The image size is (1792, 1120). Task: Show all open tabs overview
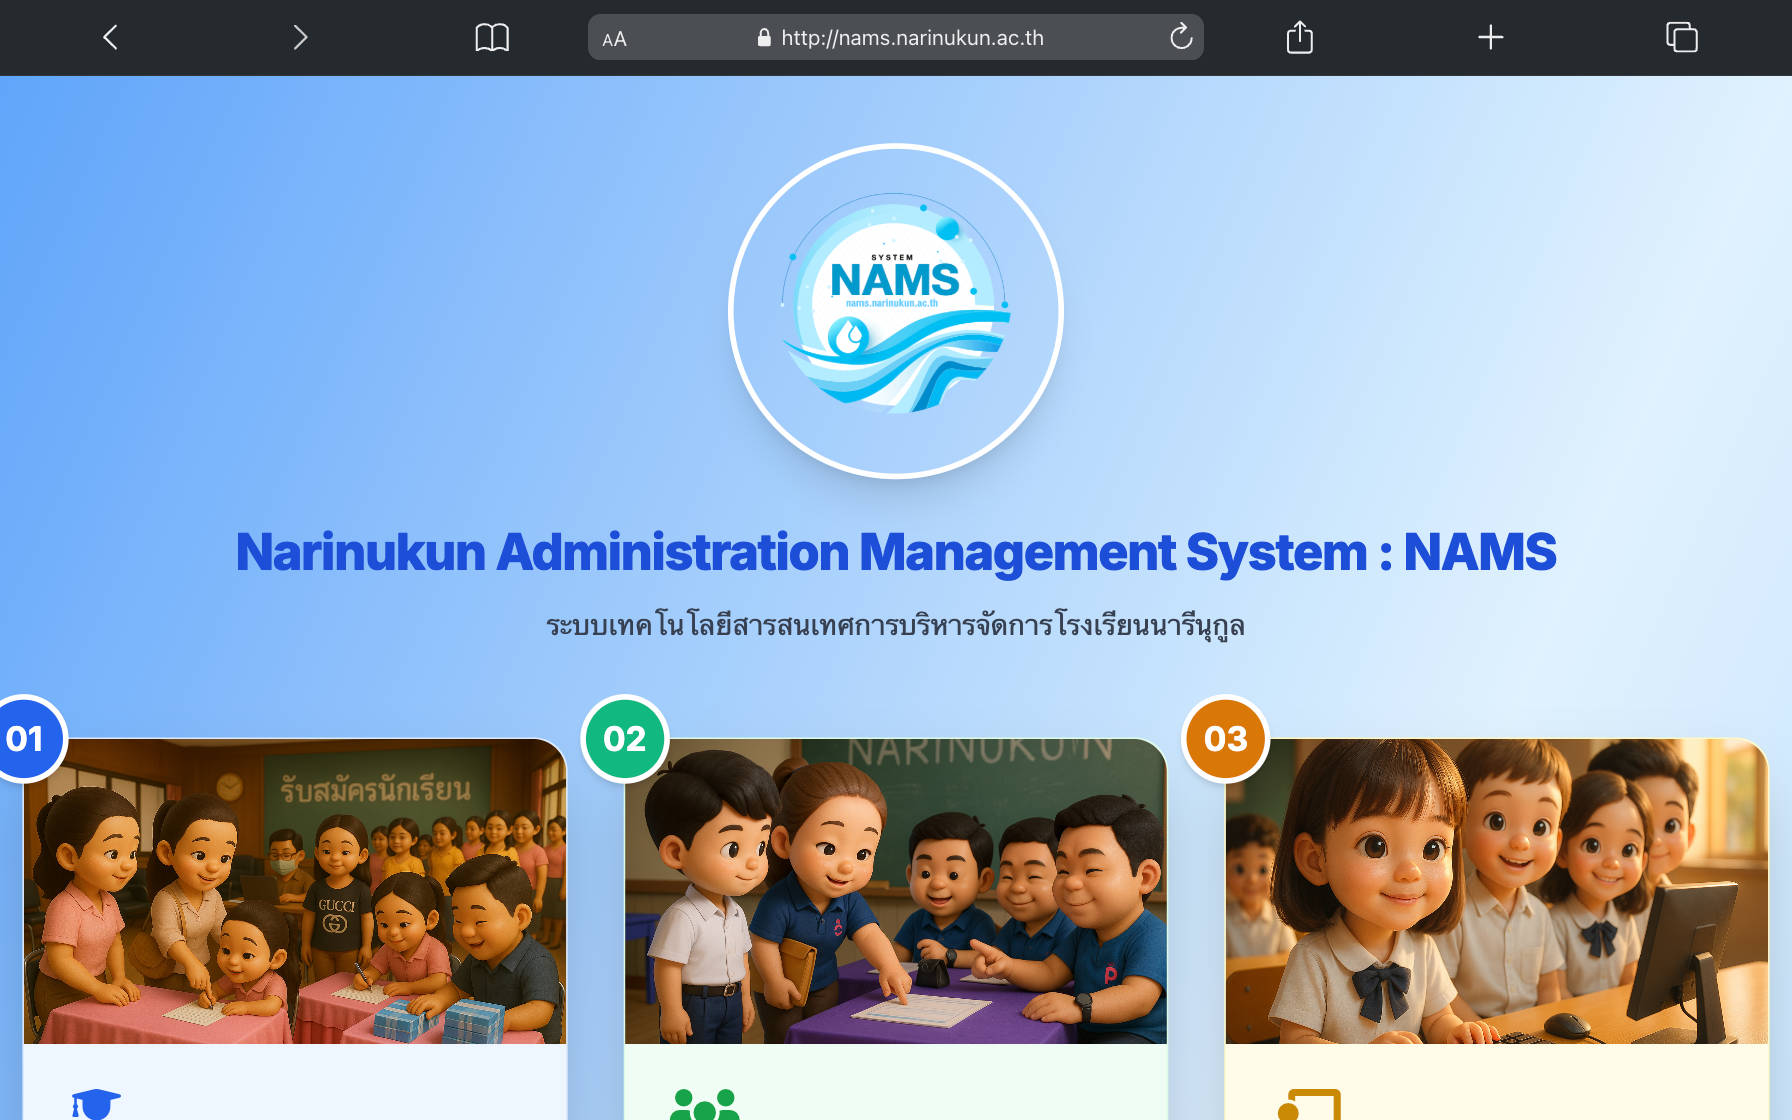(x=1681, y=38)
